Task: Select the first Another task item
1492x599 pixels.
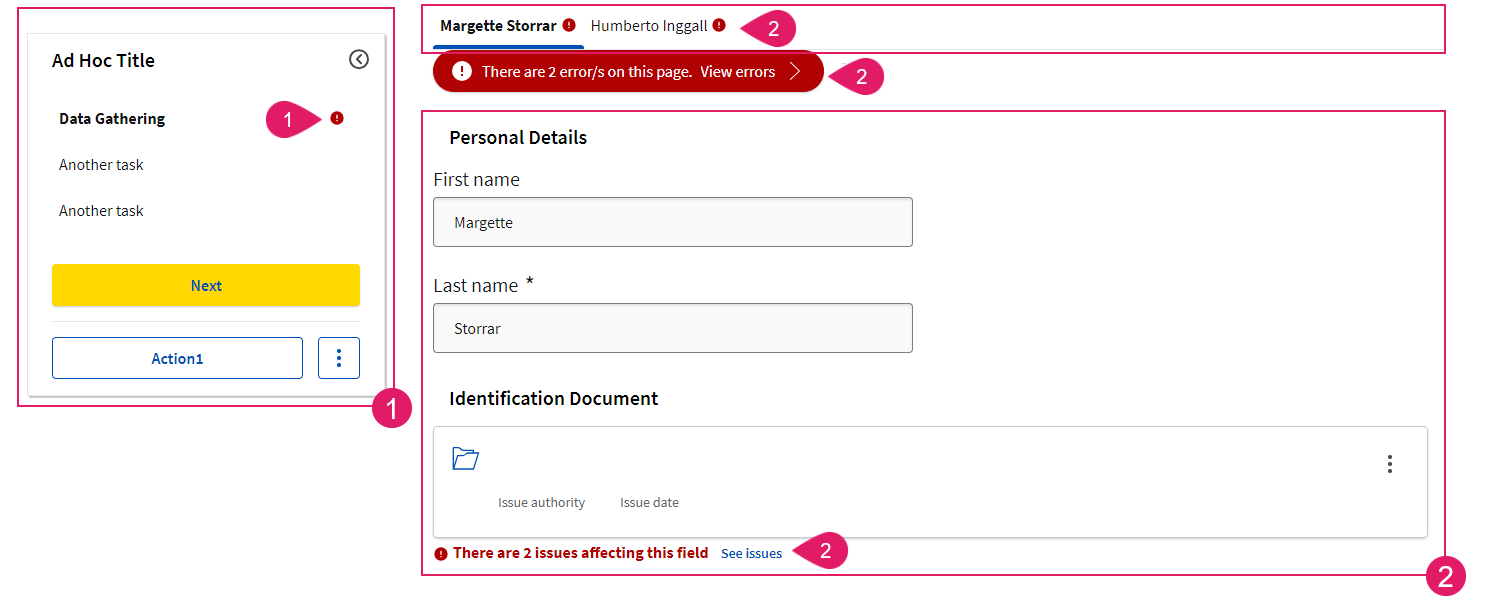Action: (x=101, y=165)
